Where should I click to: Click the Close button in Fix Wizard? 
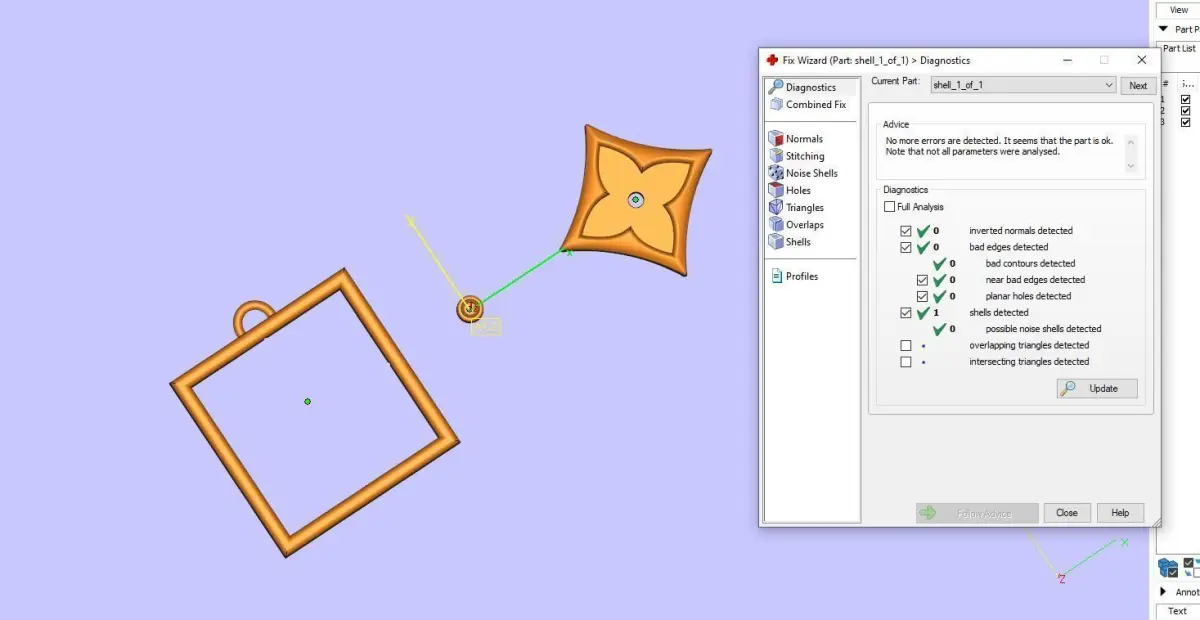click(1067, 513)
